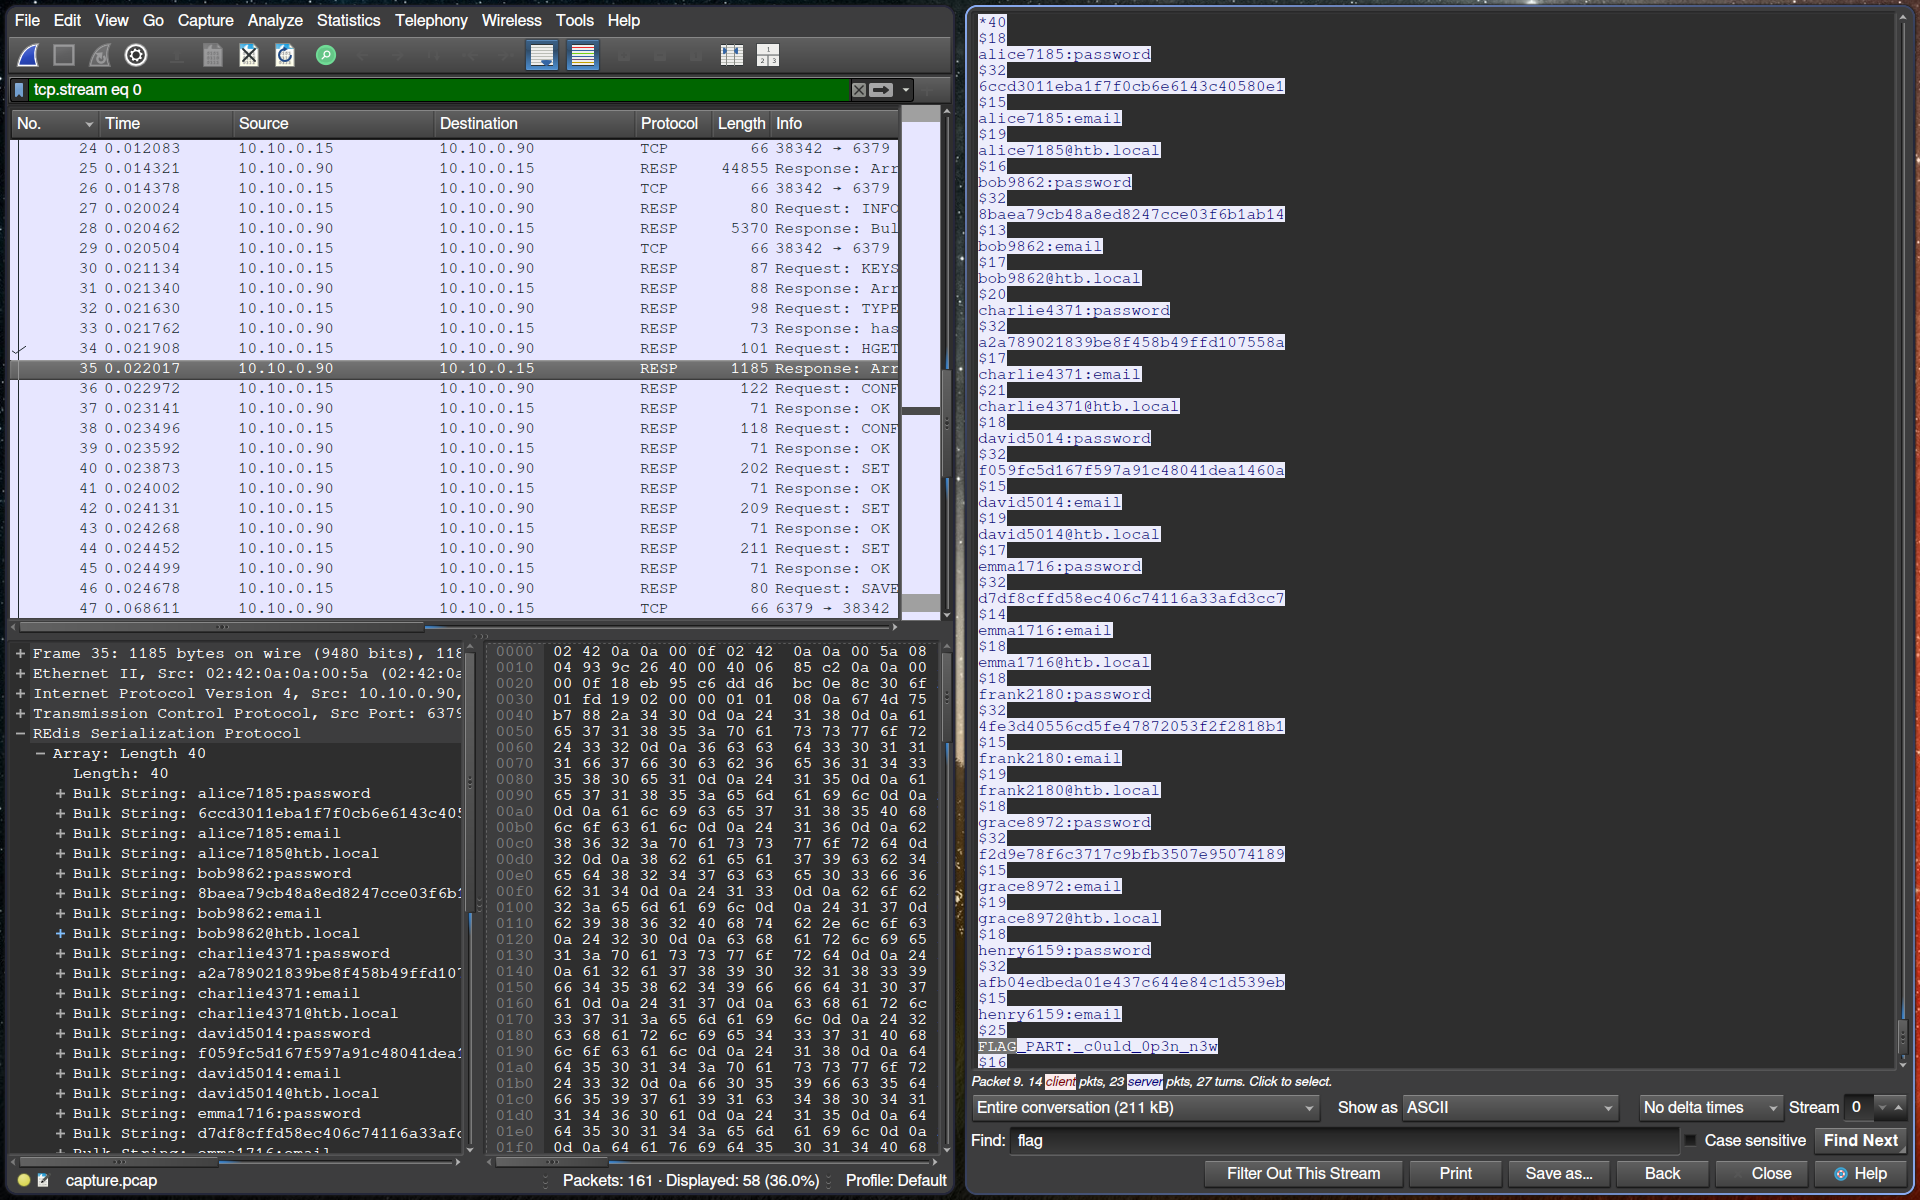Open the display filter history dropdown
Screen dimensions: 1920x1200
(906, 90)
